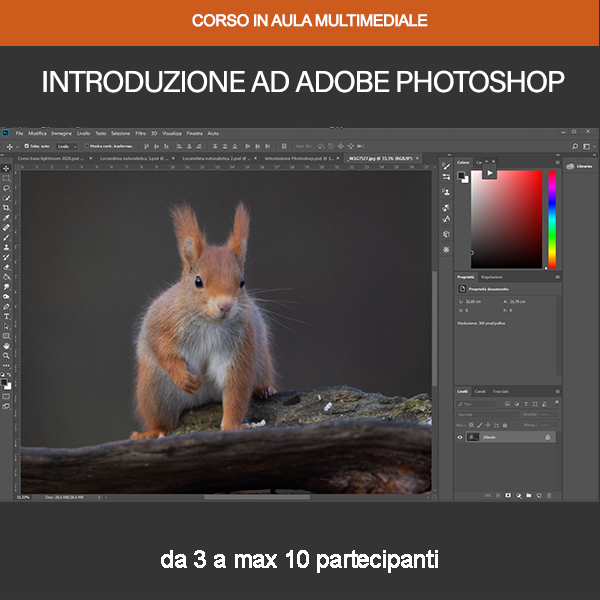This screenshot has width=600, height=600.
Task: Select the Brush tool
Action: (6, 237)
